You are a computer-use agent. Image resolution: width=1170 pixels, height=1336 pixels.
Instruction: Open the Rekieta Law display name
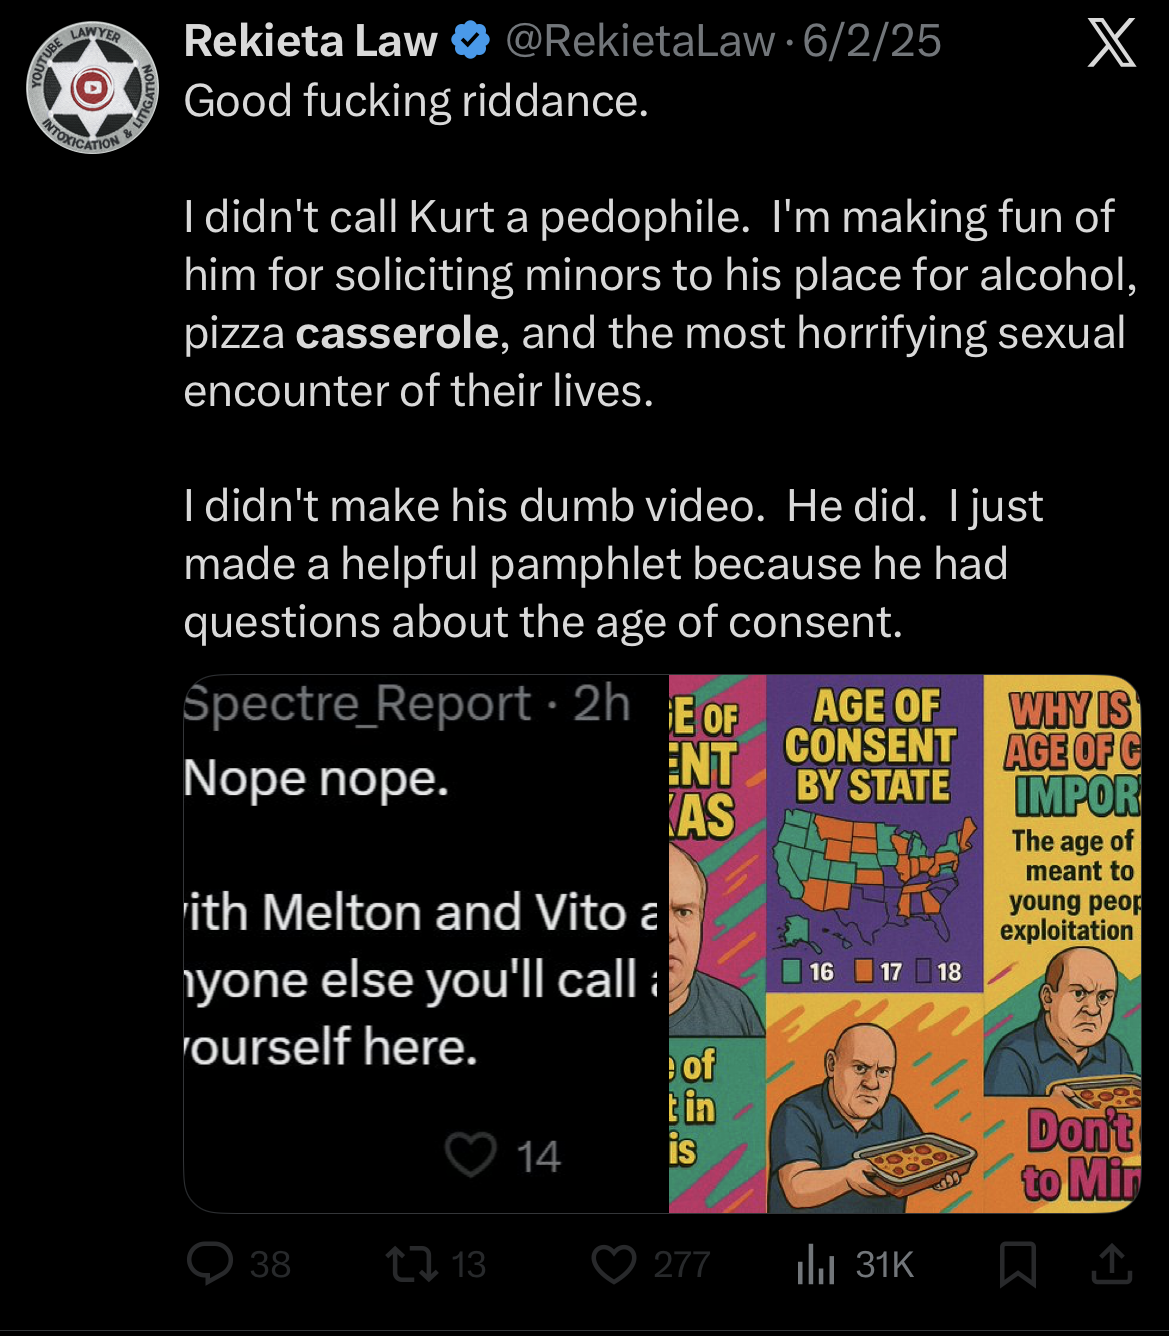pyautogui.click(x=311, y=41)
